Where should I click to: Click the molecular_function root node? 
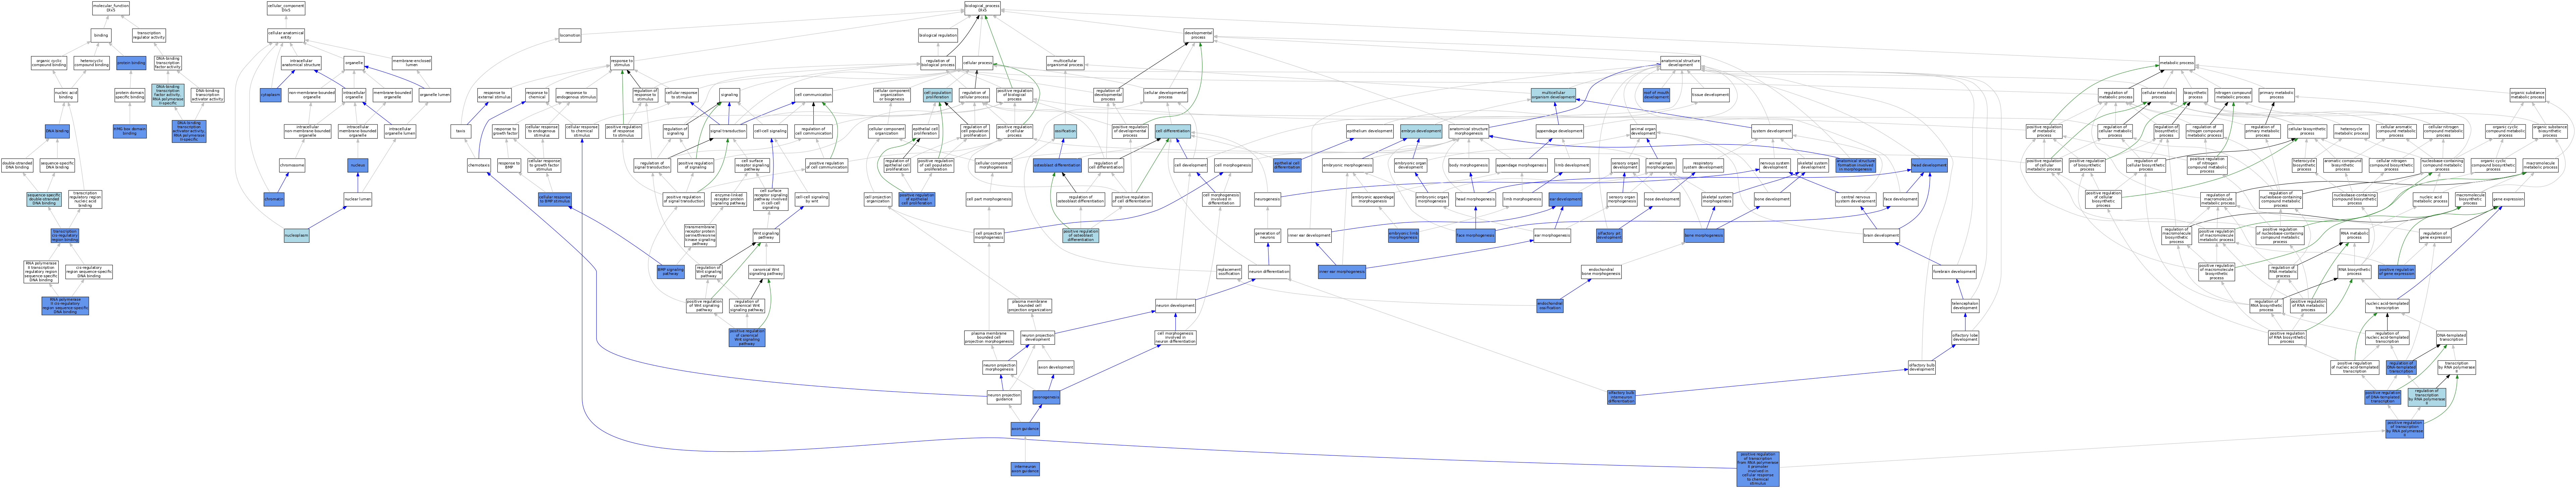111,8
